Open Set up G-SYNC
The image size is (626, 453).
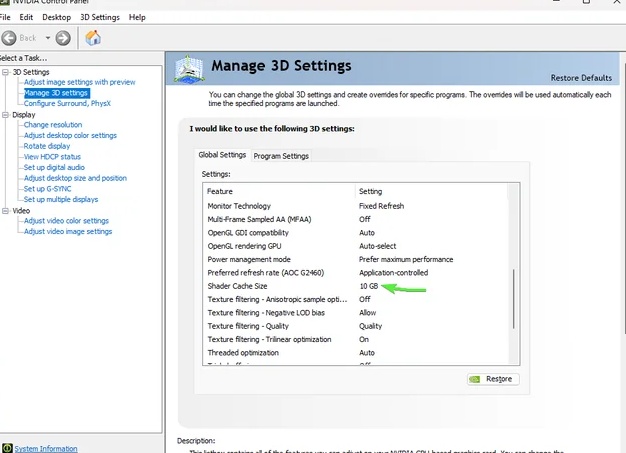tap(48, 189)
